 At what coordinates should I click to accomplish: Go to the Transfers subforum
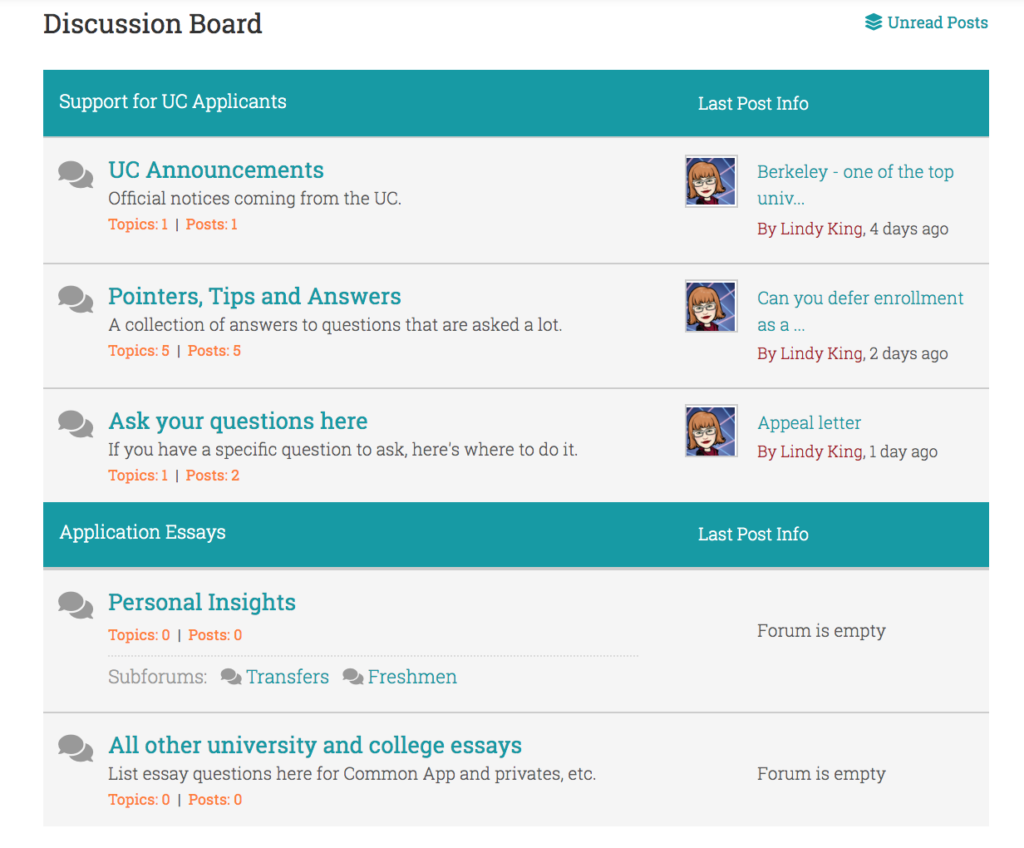tap(287, 677)
